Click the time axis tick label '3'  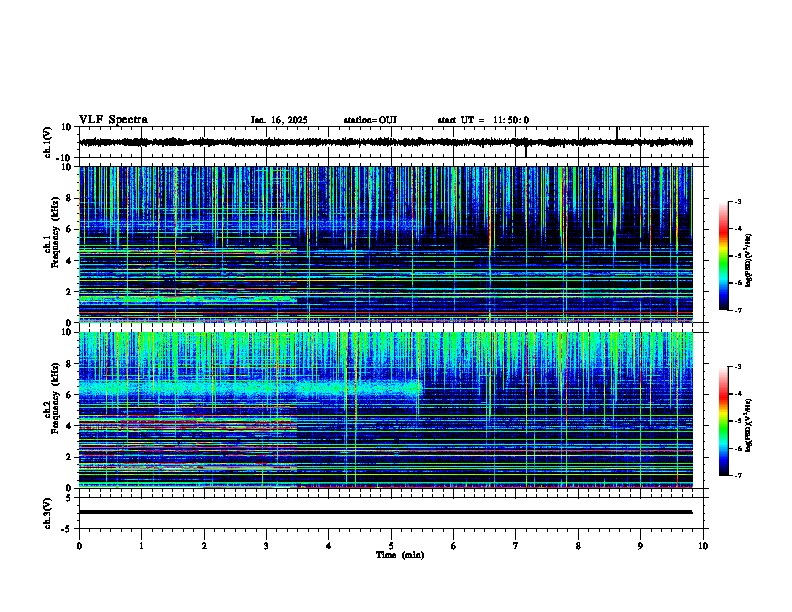pyautogui.click(x=266, y=546)
